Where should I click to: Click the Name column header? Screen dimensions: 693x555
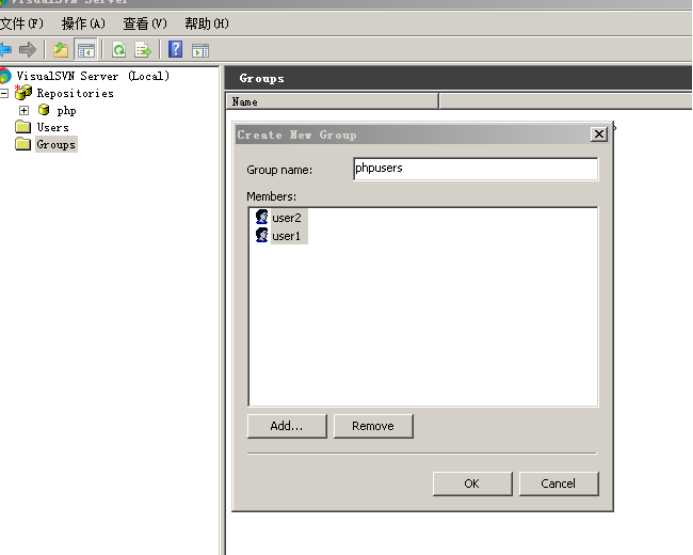click(x=332, y=102)
